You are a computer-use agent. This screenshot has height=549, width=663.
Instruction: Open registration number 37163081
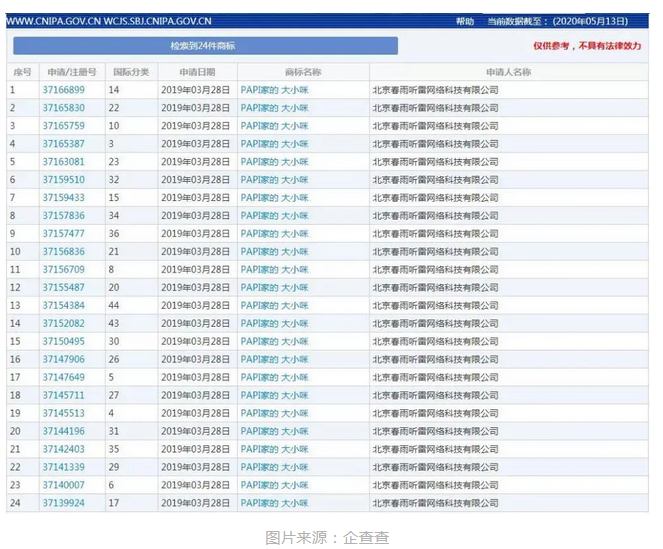pyautogui.click(x=63, y=162)
